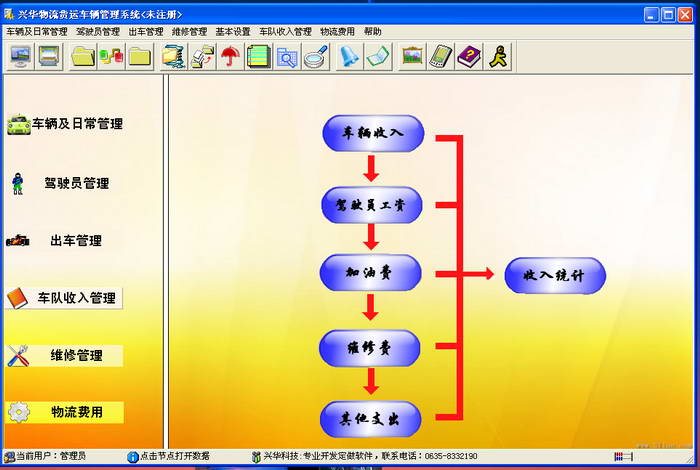Viewport: 700px width, 470px height.
Task: Click the computer monitor toolbar icon
Action: (20, 57)
